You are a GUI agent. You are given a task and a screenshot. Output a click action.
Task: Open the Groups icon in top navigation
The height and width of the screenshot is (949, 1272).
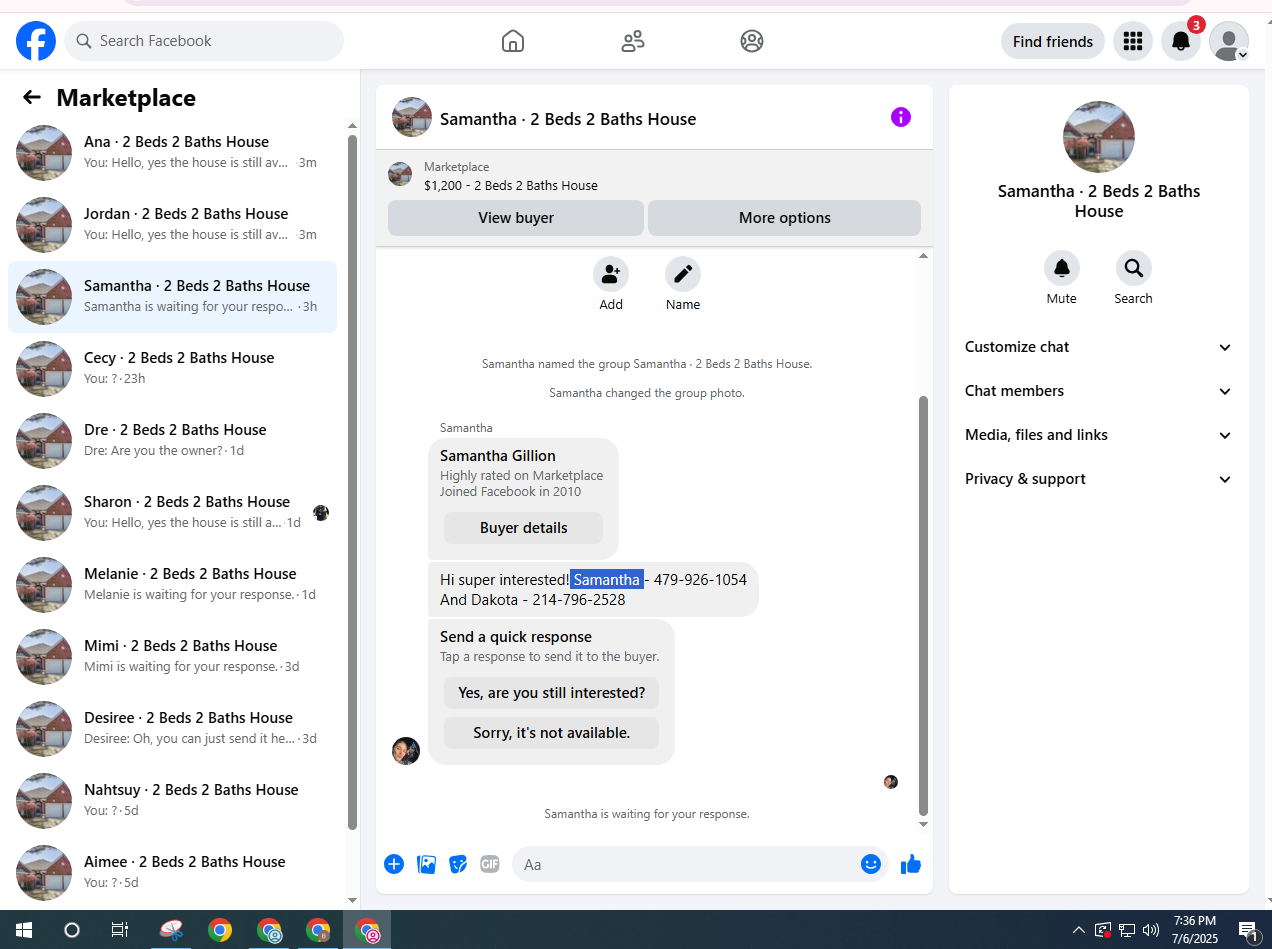click(752, 41)
